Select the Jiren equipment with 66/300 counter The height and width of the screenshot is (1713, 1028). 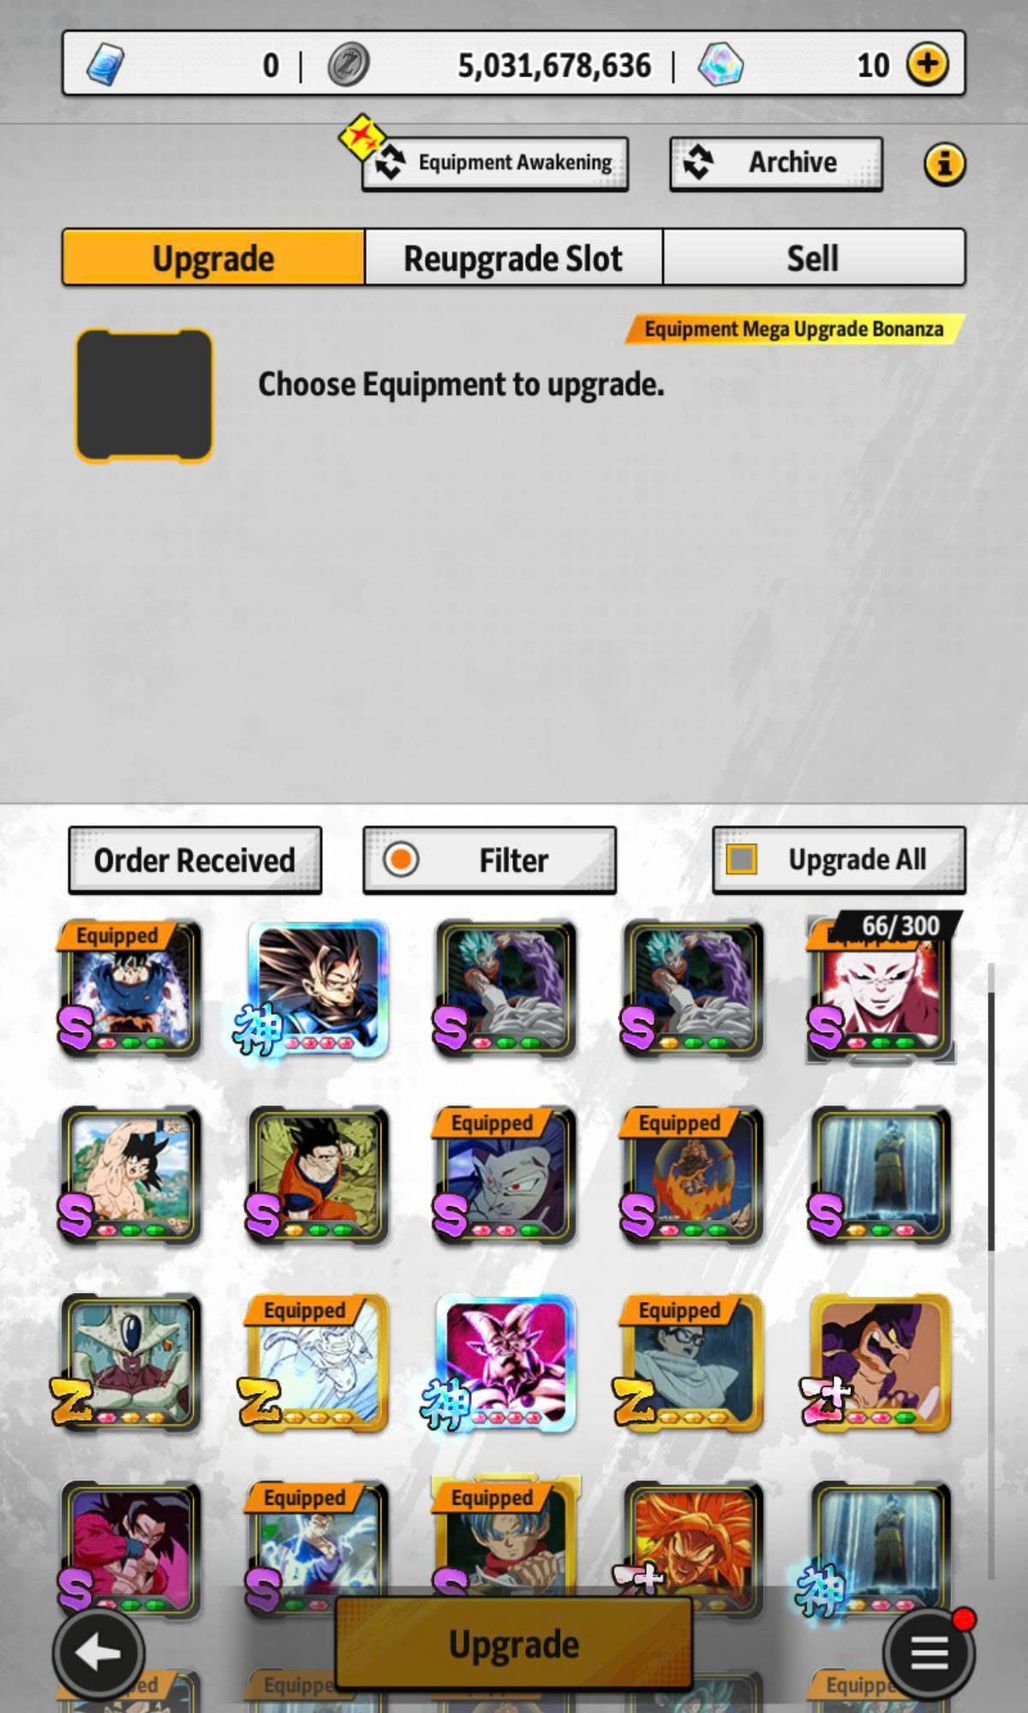(x=880, y=988)
